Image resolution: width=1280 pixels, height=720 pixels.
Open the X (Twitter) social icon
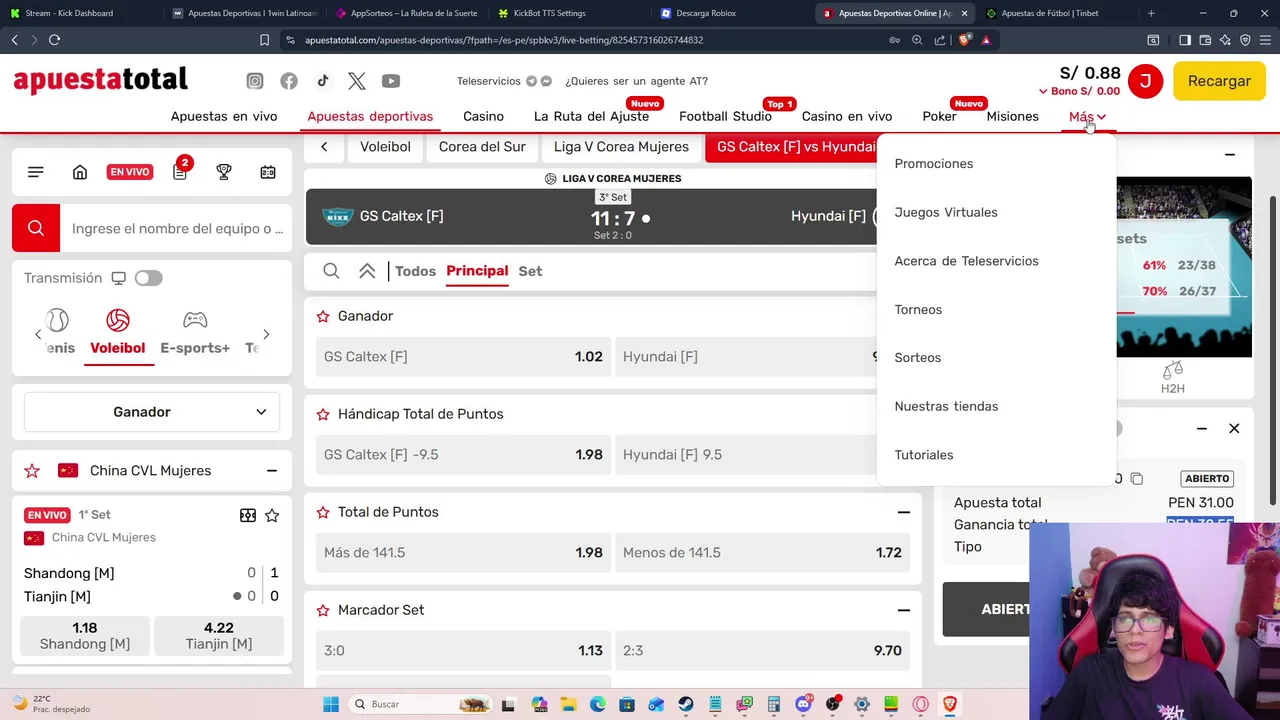(x=357, y=81)
